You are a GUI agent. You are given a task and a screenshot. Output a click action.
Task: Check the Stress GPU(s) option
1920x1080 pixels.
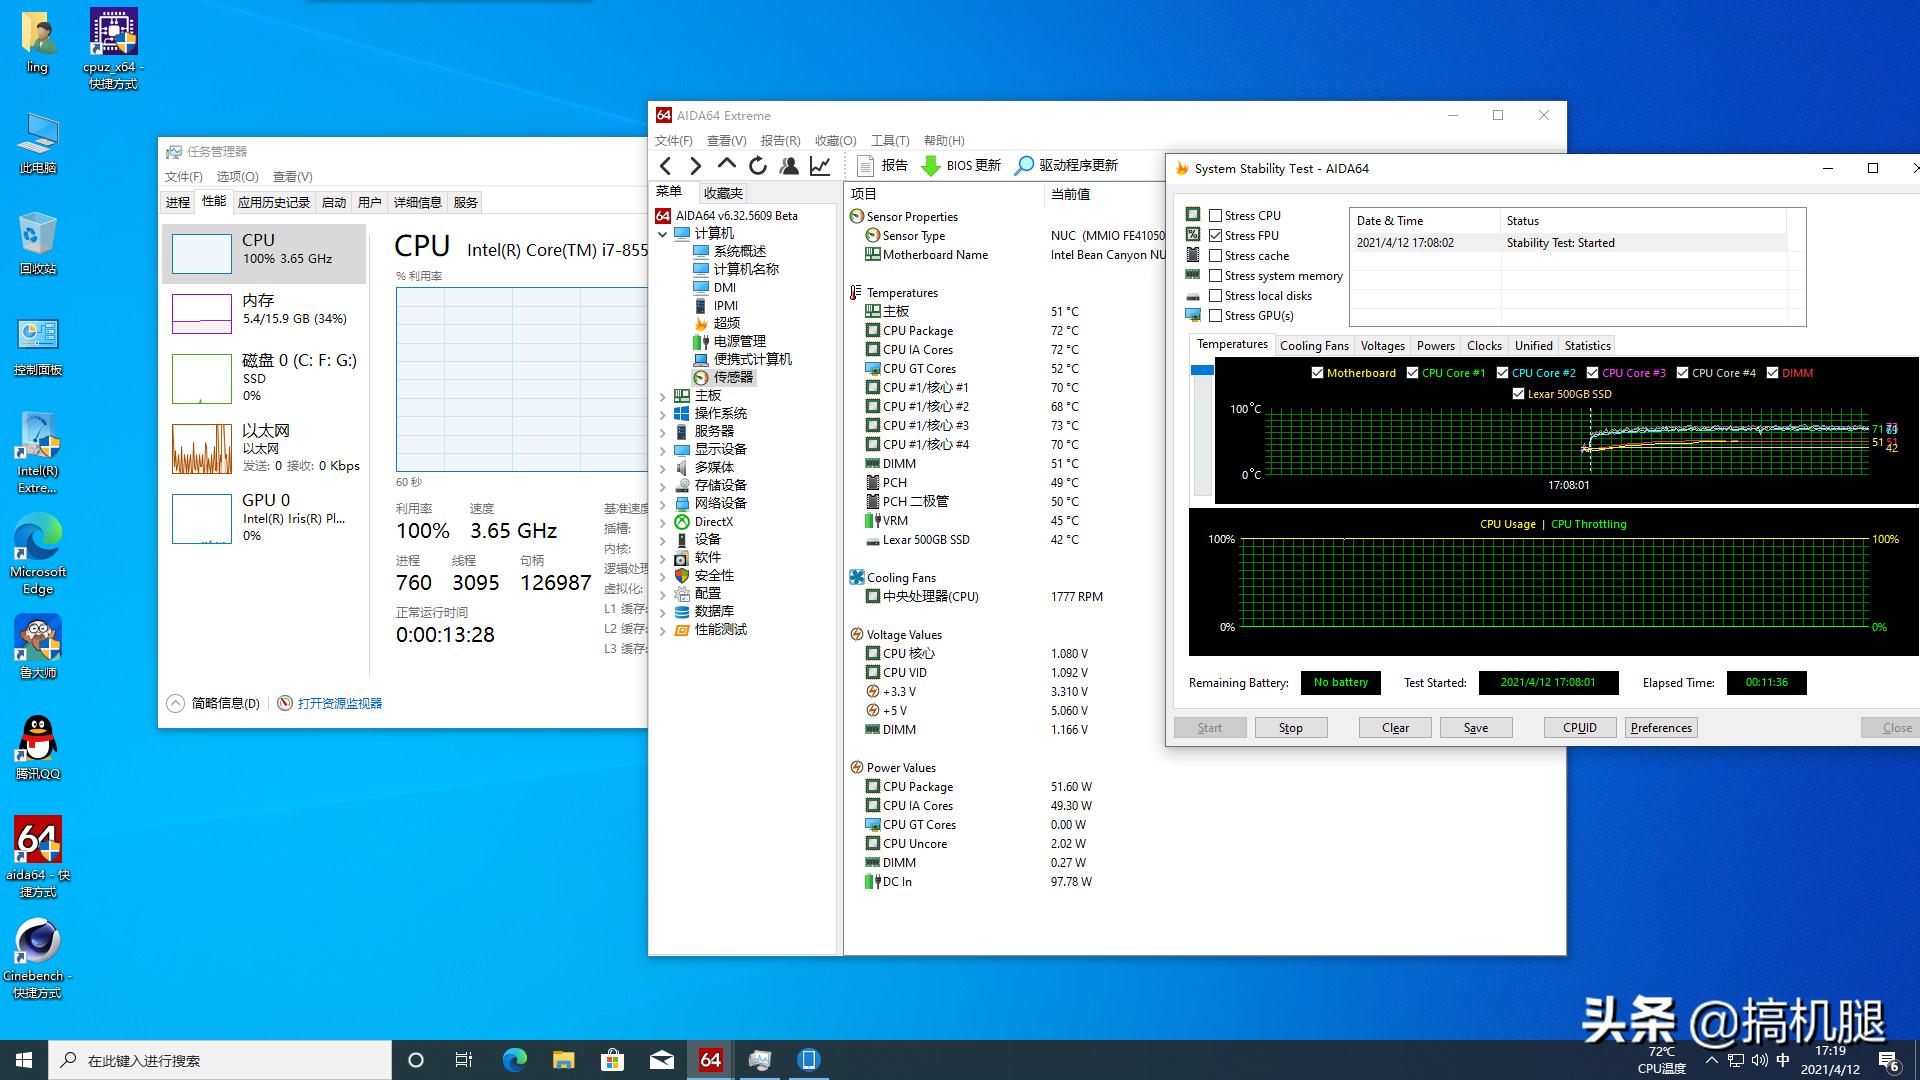pyautogui.click(x=1215, y=315)
